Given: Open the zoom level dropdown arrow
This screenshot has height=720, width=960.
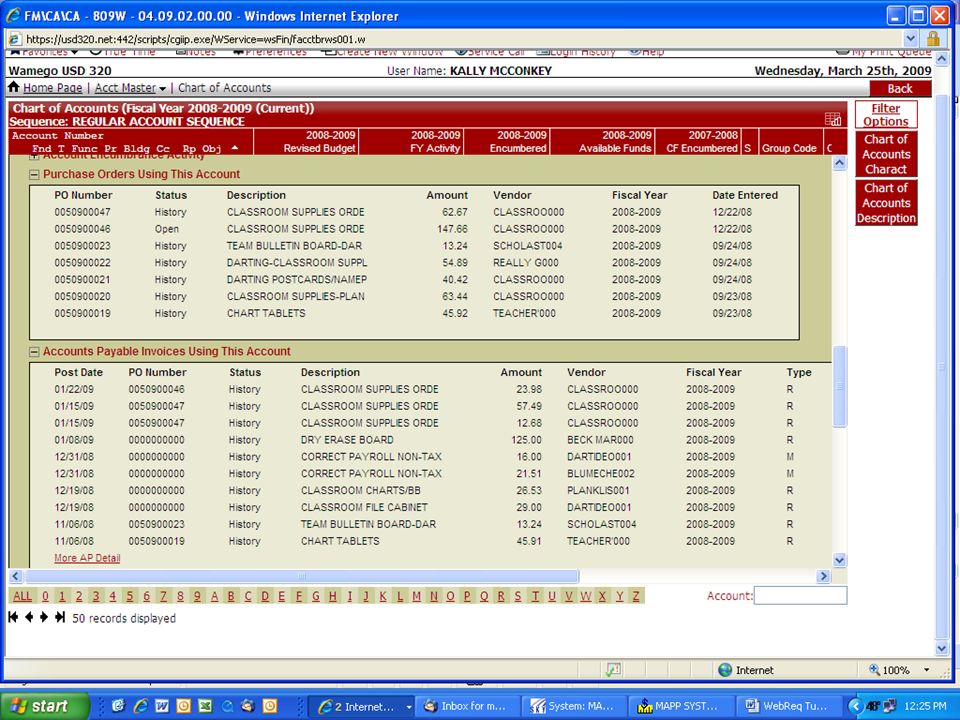Looking at the screenshot, I should (x=926, y=670).
